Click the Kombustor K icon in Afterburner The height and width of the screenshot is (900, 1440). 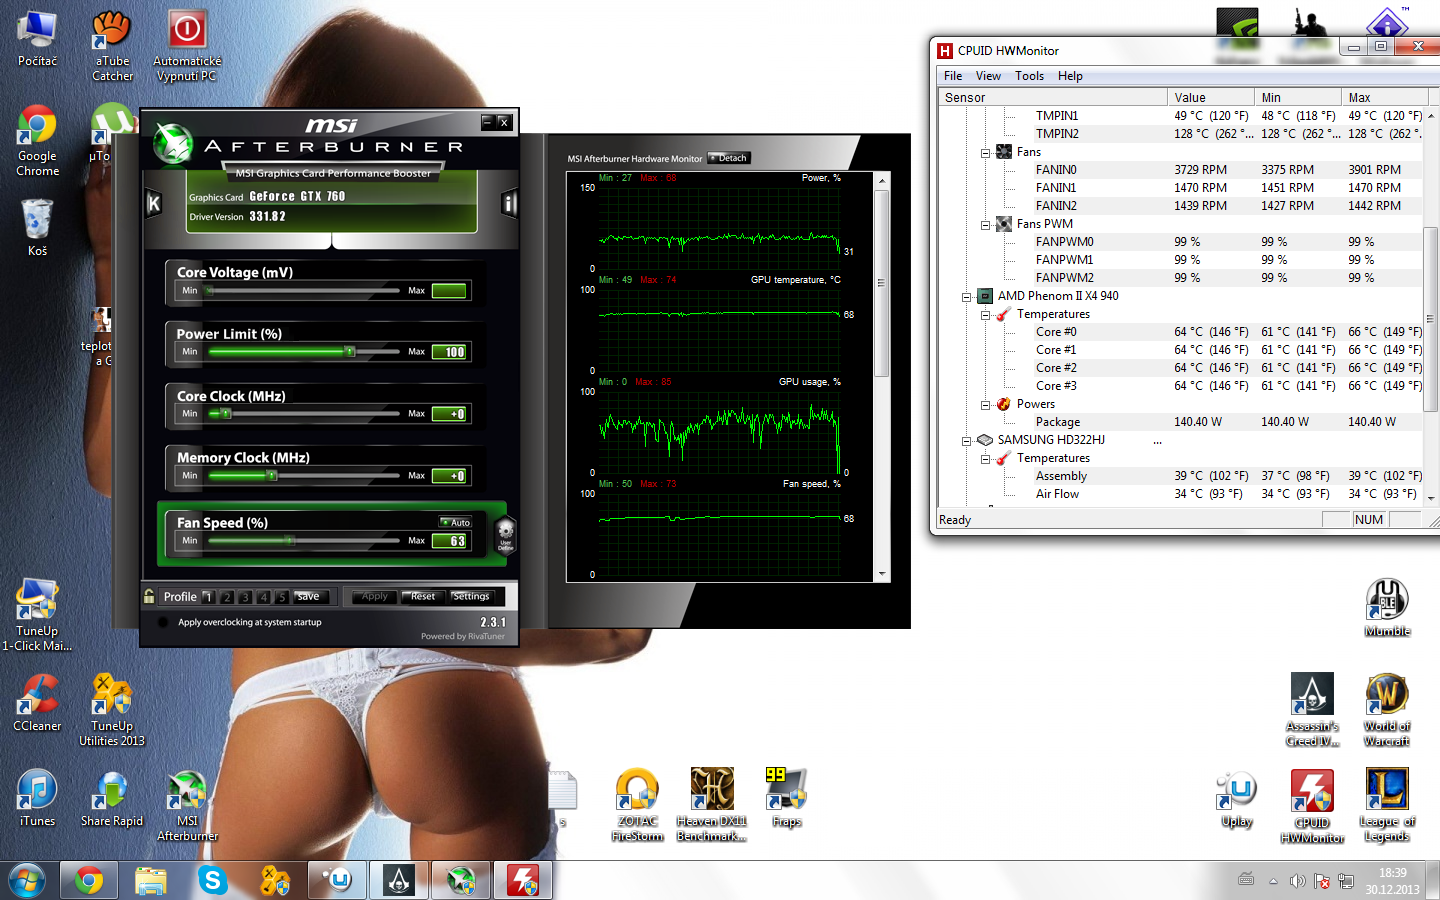point(154,204)
